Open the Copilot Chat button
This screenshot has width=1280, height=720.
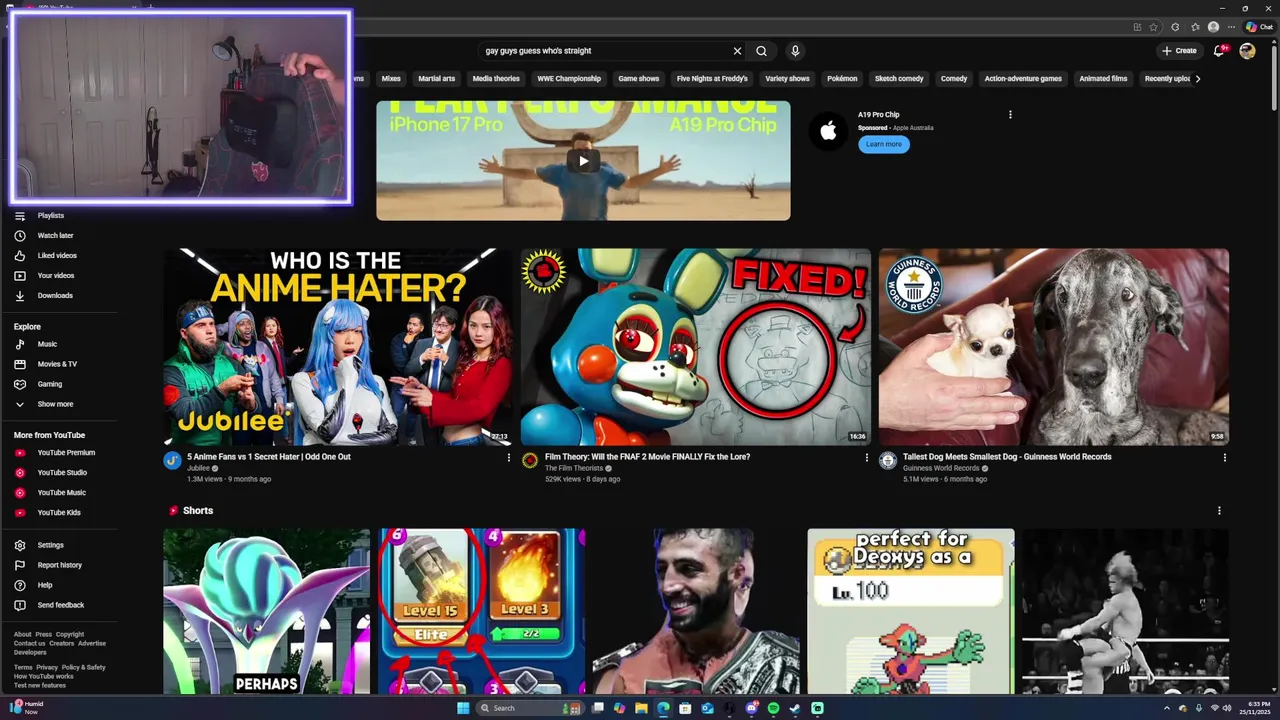point(1259,27)
